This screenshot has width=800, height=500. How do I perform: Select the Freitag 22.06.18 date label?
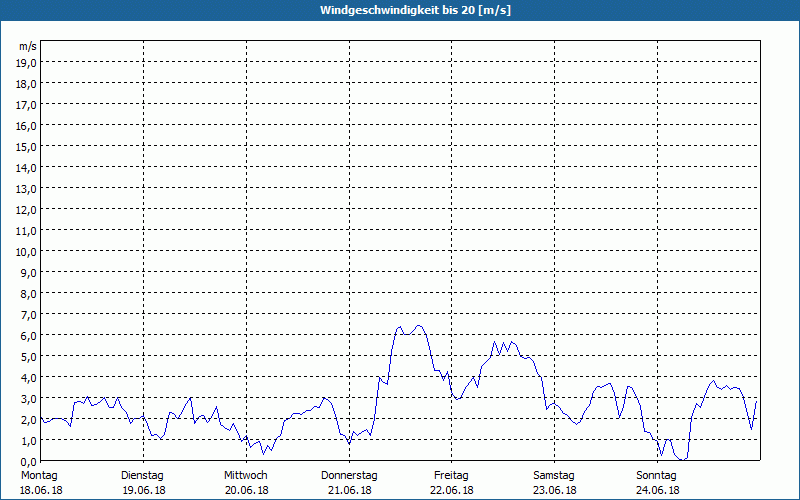click(x=452, y=483)
